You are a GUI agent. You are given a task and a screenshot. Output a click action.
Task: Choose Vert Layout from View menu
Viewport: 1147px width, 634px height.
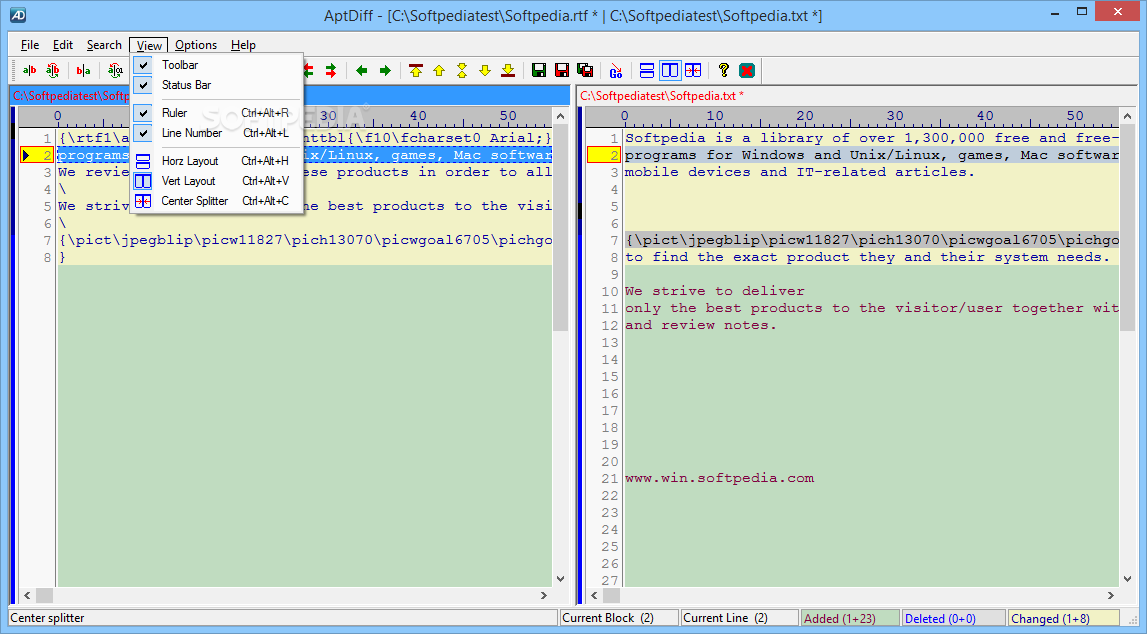tap(217, 181)
